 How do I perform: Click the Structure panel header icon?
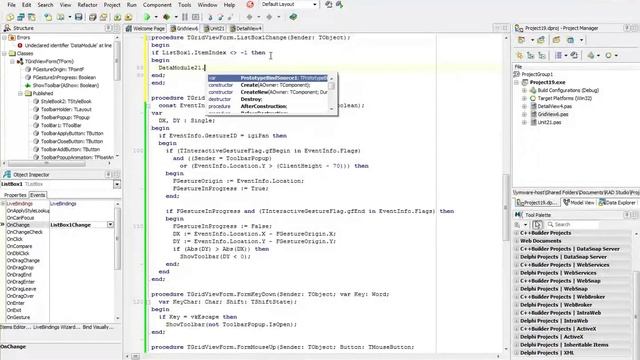pos(7,28)
